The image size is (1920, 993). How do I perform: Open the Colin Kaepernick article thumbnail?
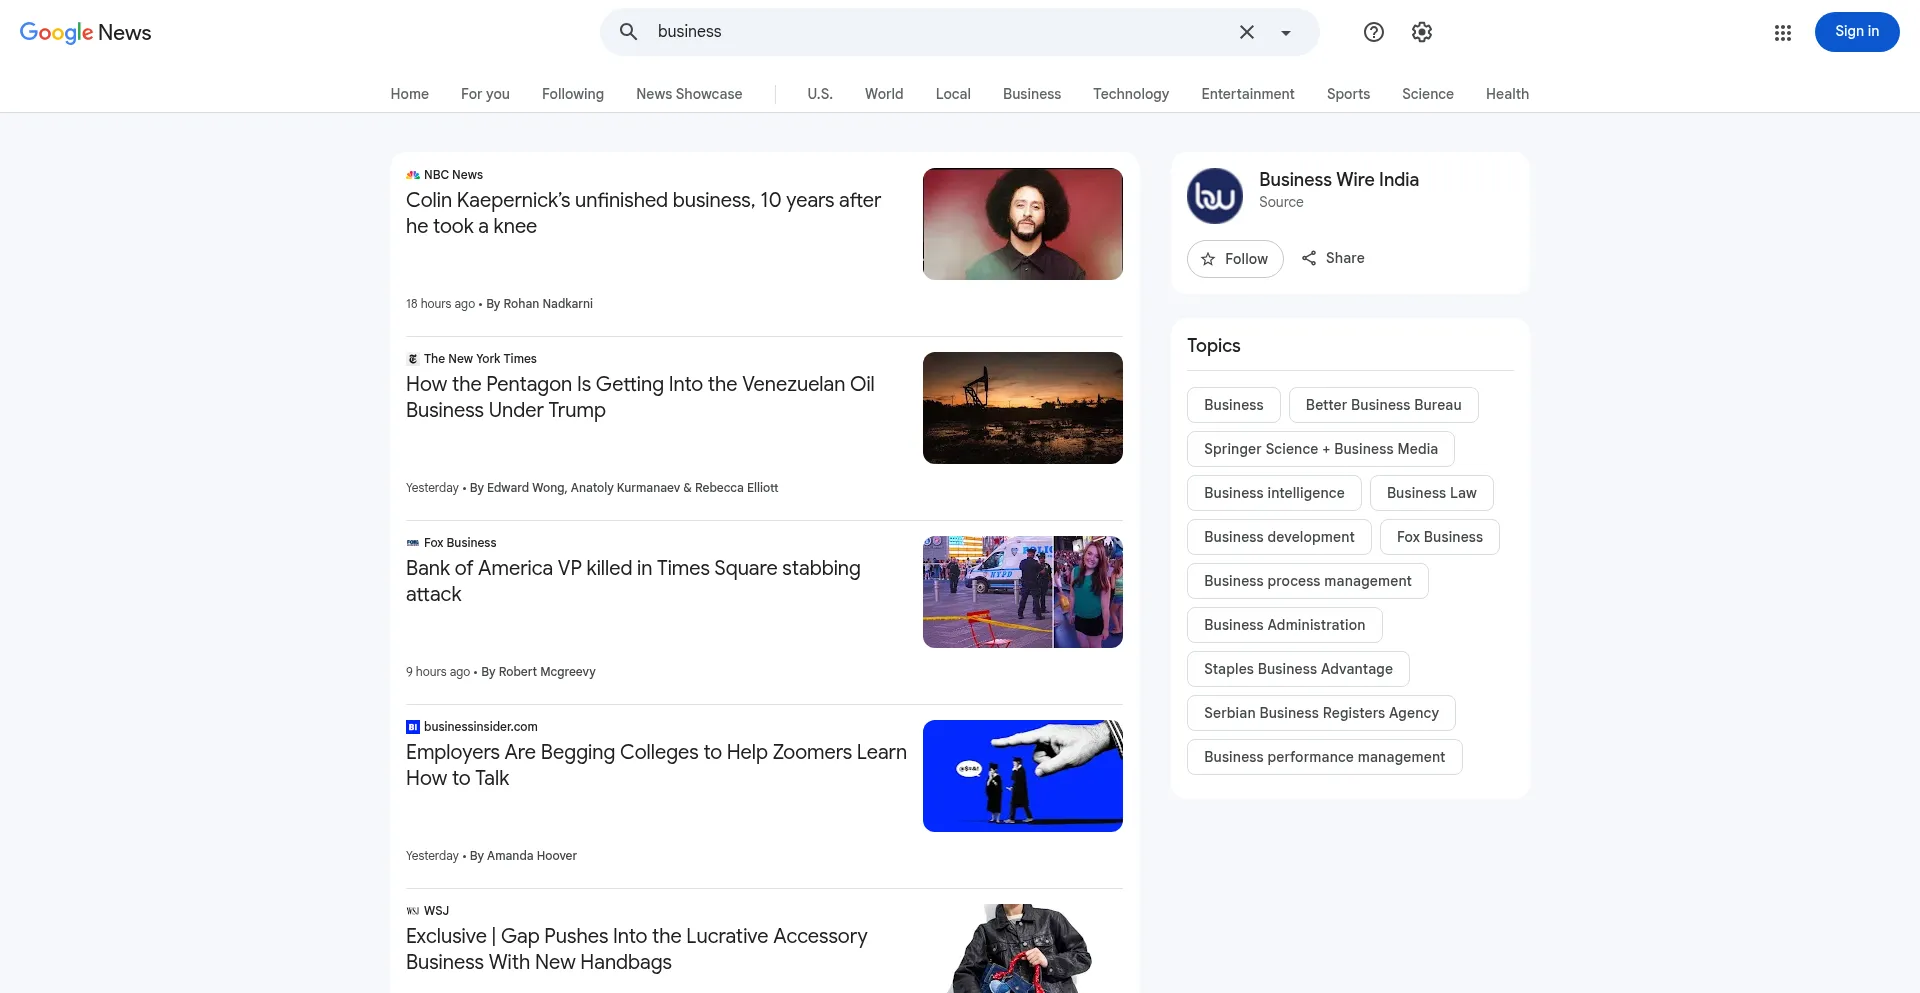pyautogui.click(x=1023, y=224)
